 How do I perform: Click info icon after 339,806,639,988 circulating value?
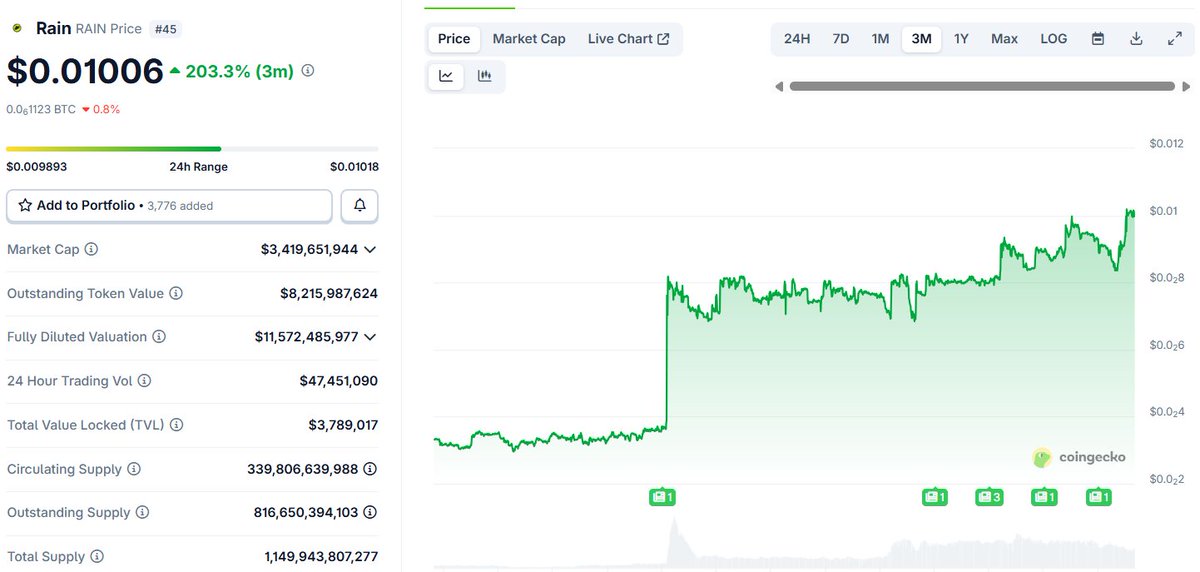click(x=370, y=469)
